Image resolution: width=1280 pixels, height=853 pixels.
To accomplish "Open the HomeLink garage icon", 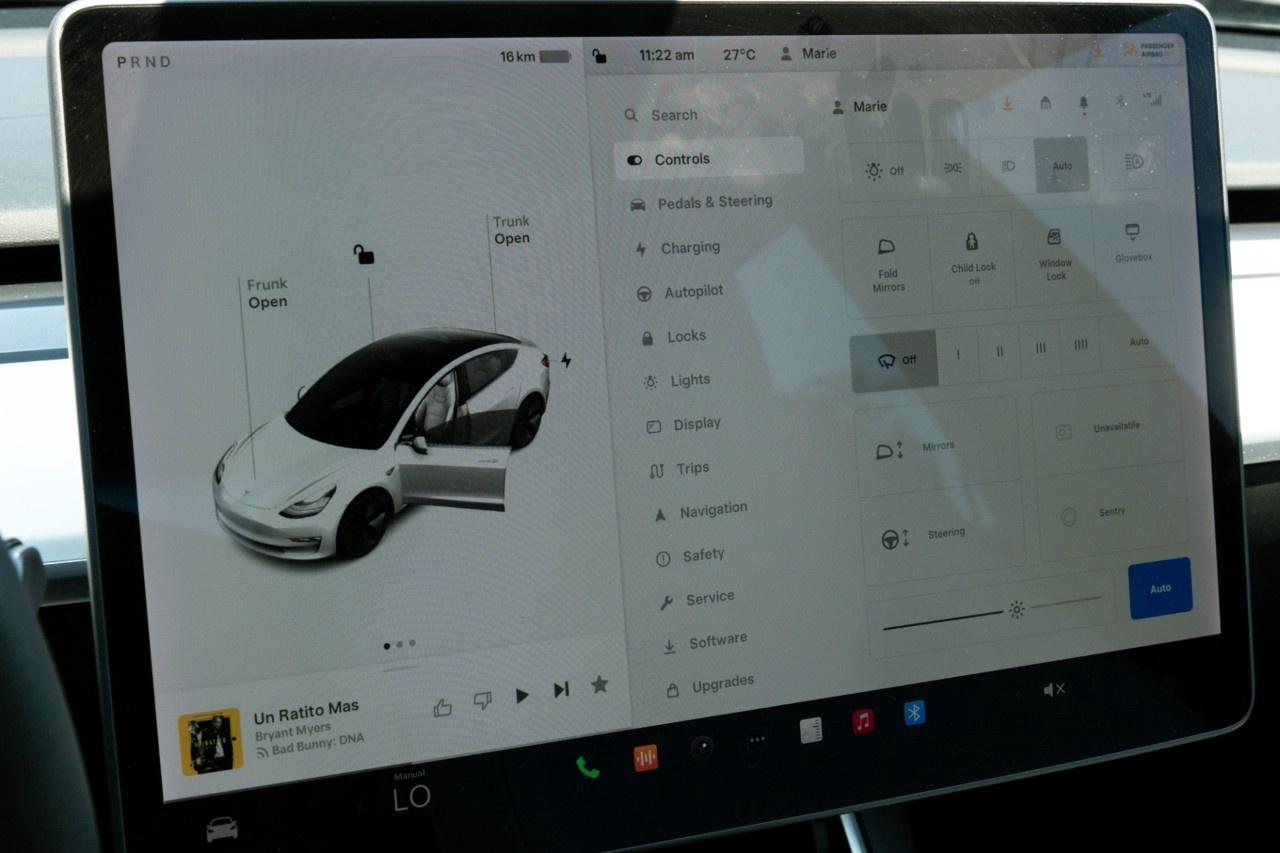I will [x=1045, y=103].
